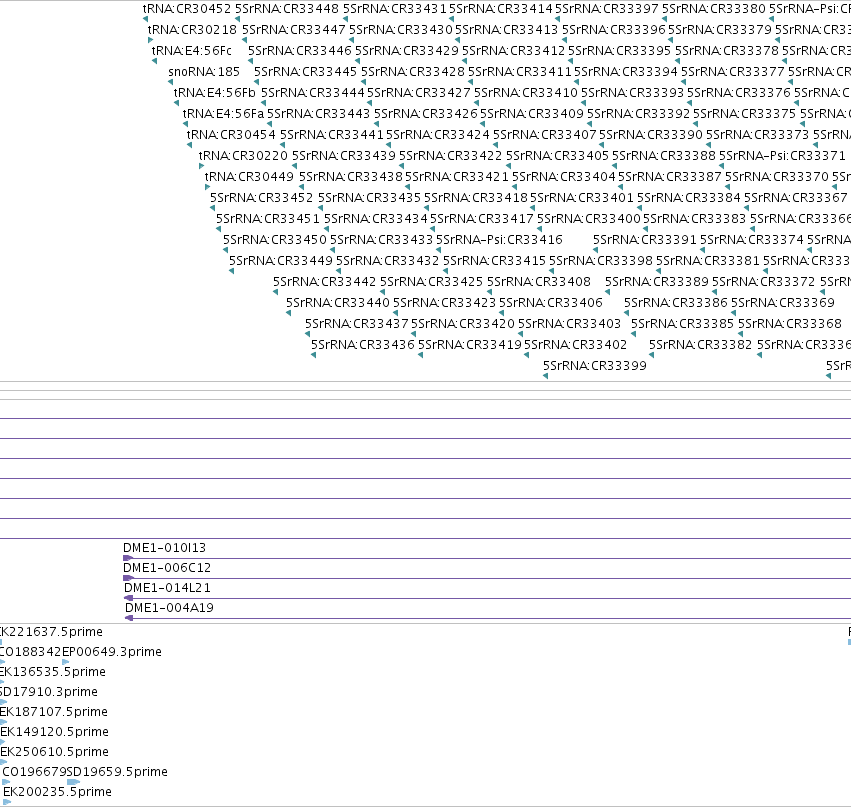851x807 pixels.
Task: Select the tRNA:CR30220 feature
Action: pos(243,156)
